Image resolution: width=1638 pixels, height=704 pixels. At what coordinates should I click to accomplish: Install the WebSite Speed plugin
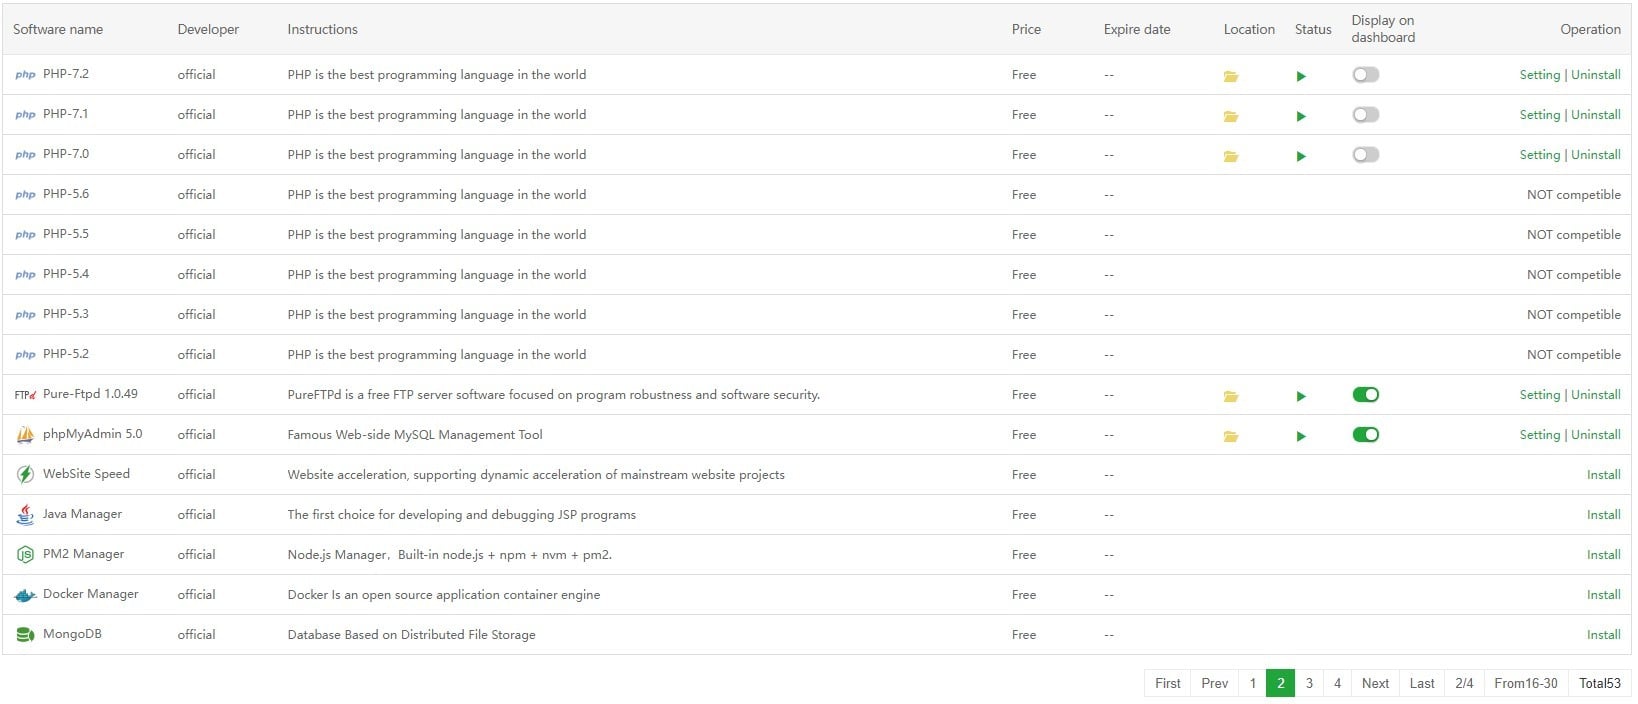[1603, 475]
